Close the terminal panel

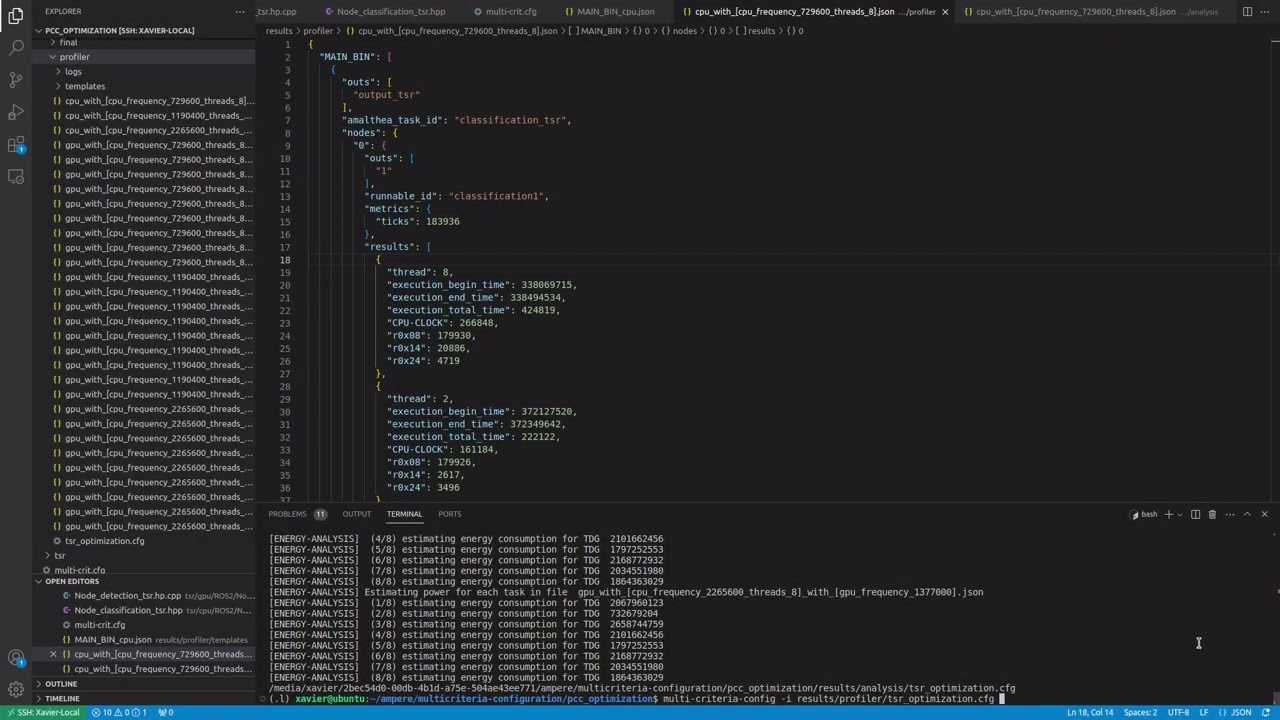click(x=1264, y=514)
